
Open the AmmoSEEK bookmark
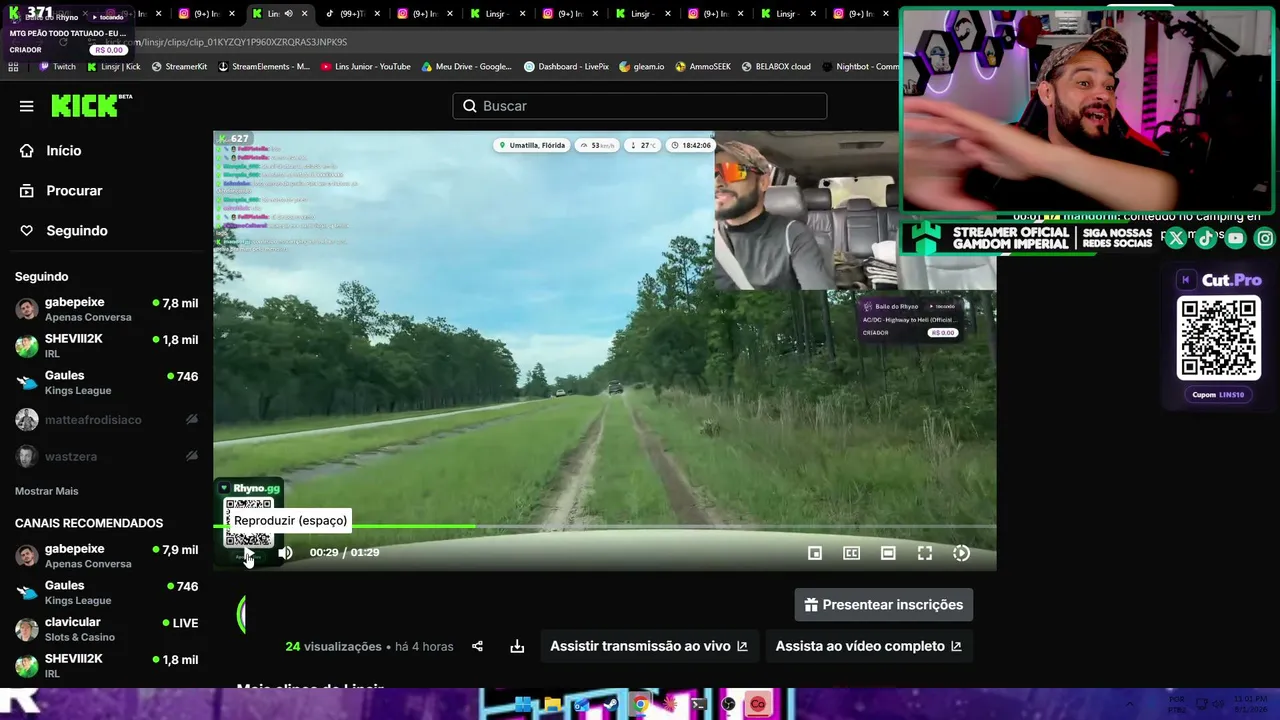(703, 67)
